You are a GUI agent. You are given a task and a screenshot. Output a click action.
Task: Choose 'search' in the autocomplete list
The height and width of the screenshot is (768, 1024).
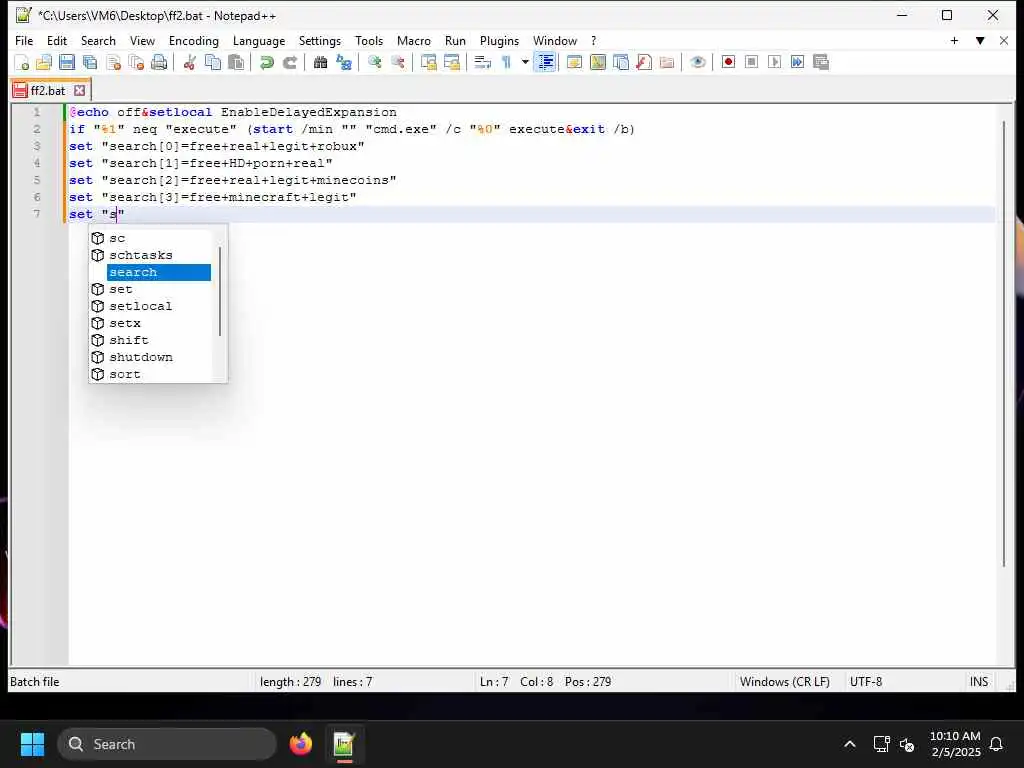pyautogui.click(x=158, y=272)
